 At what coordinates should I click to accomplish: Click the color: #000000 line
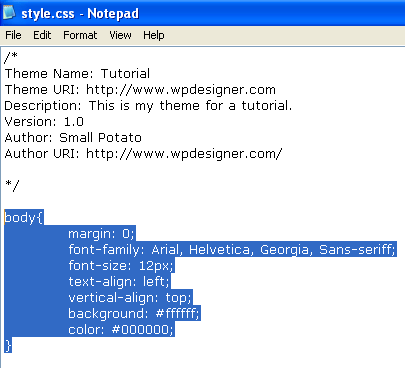121,330
